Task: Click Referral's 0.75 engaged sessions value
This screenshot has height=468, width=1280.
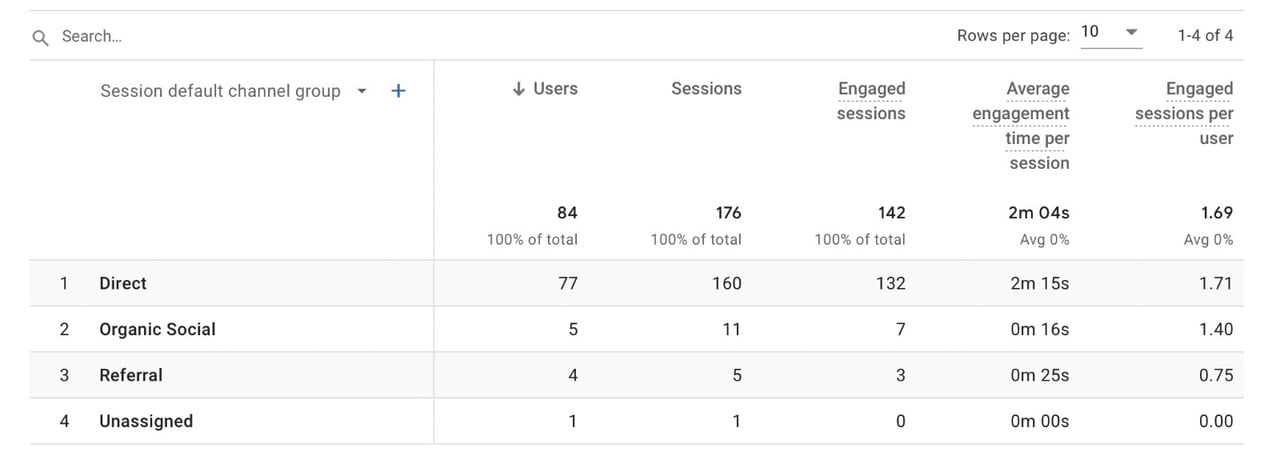Action: tap(1216, 375)
